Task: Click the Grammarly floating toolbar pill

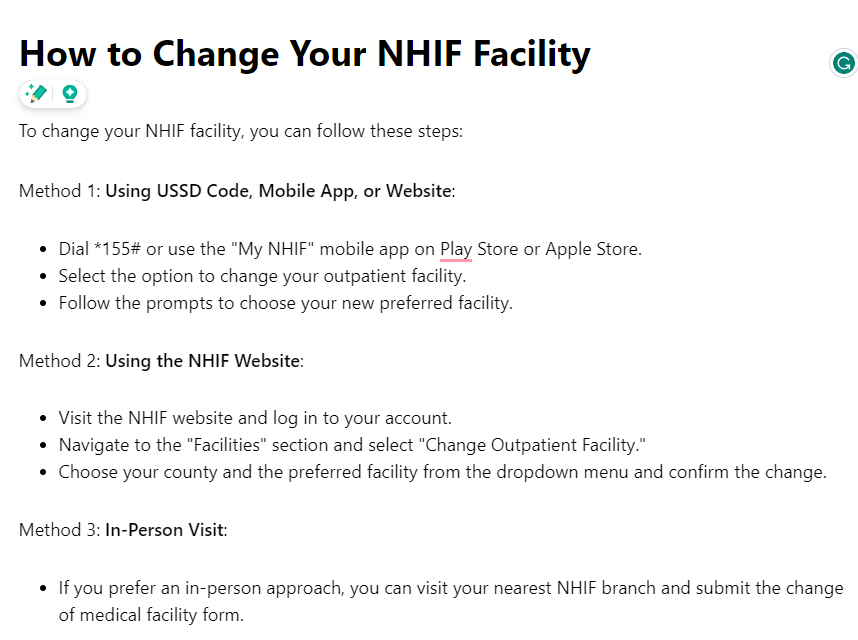Action: click(x=52, y=93)
